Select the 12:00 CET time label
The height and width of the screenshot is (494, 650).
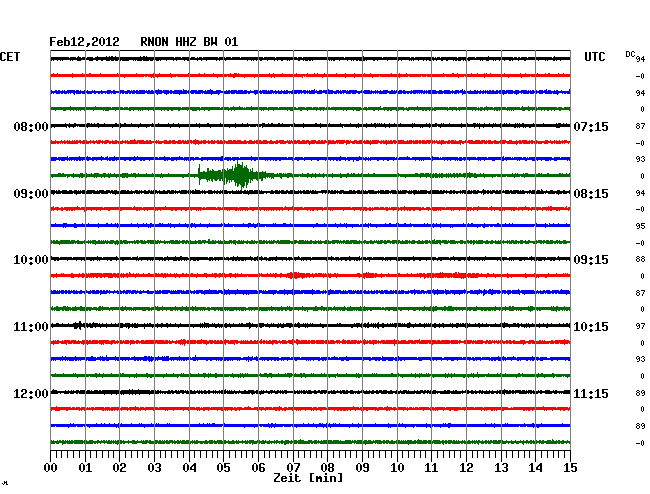tap(31, 393)
